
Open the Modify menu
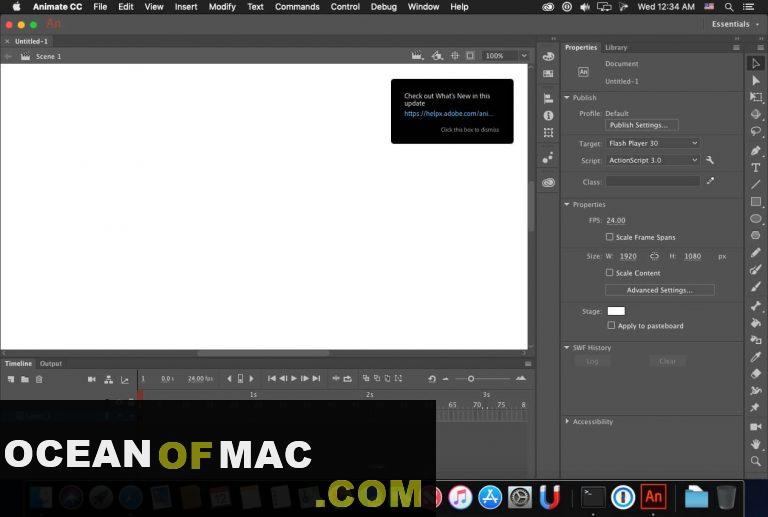coord(222,7)
